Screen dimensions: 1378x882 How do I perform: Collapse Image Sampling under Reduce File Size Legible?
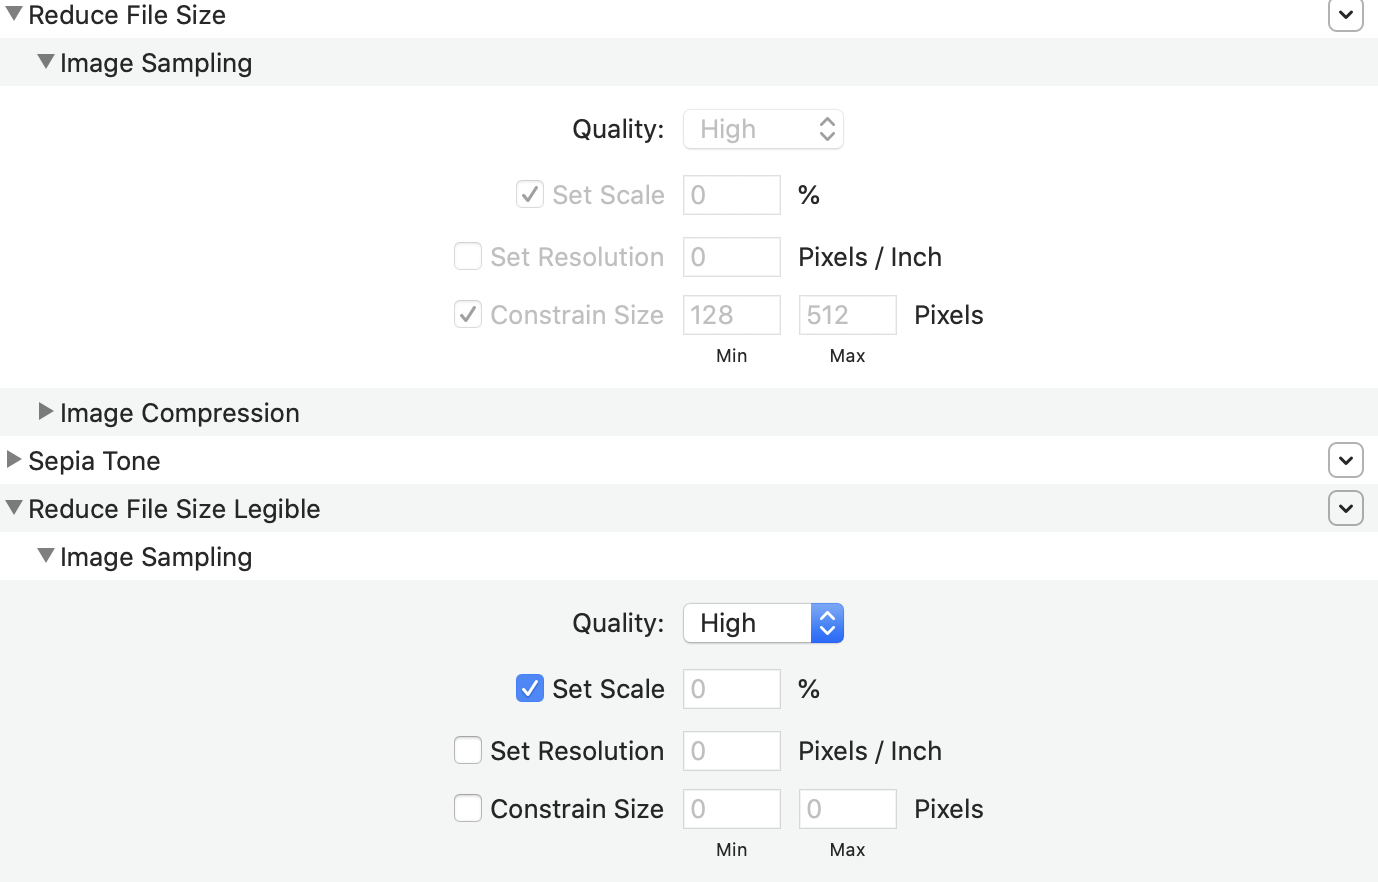coord(45,556)
